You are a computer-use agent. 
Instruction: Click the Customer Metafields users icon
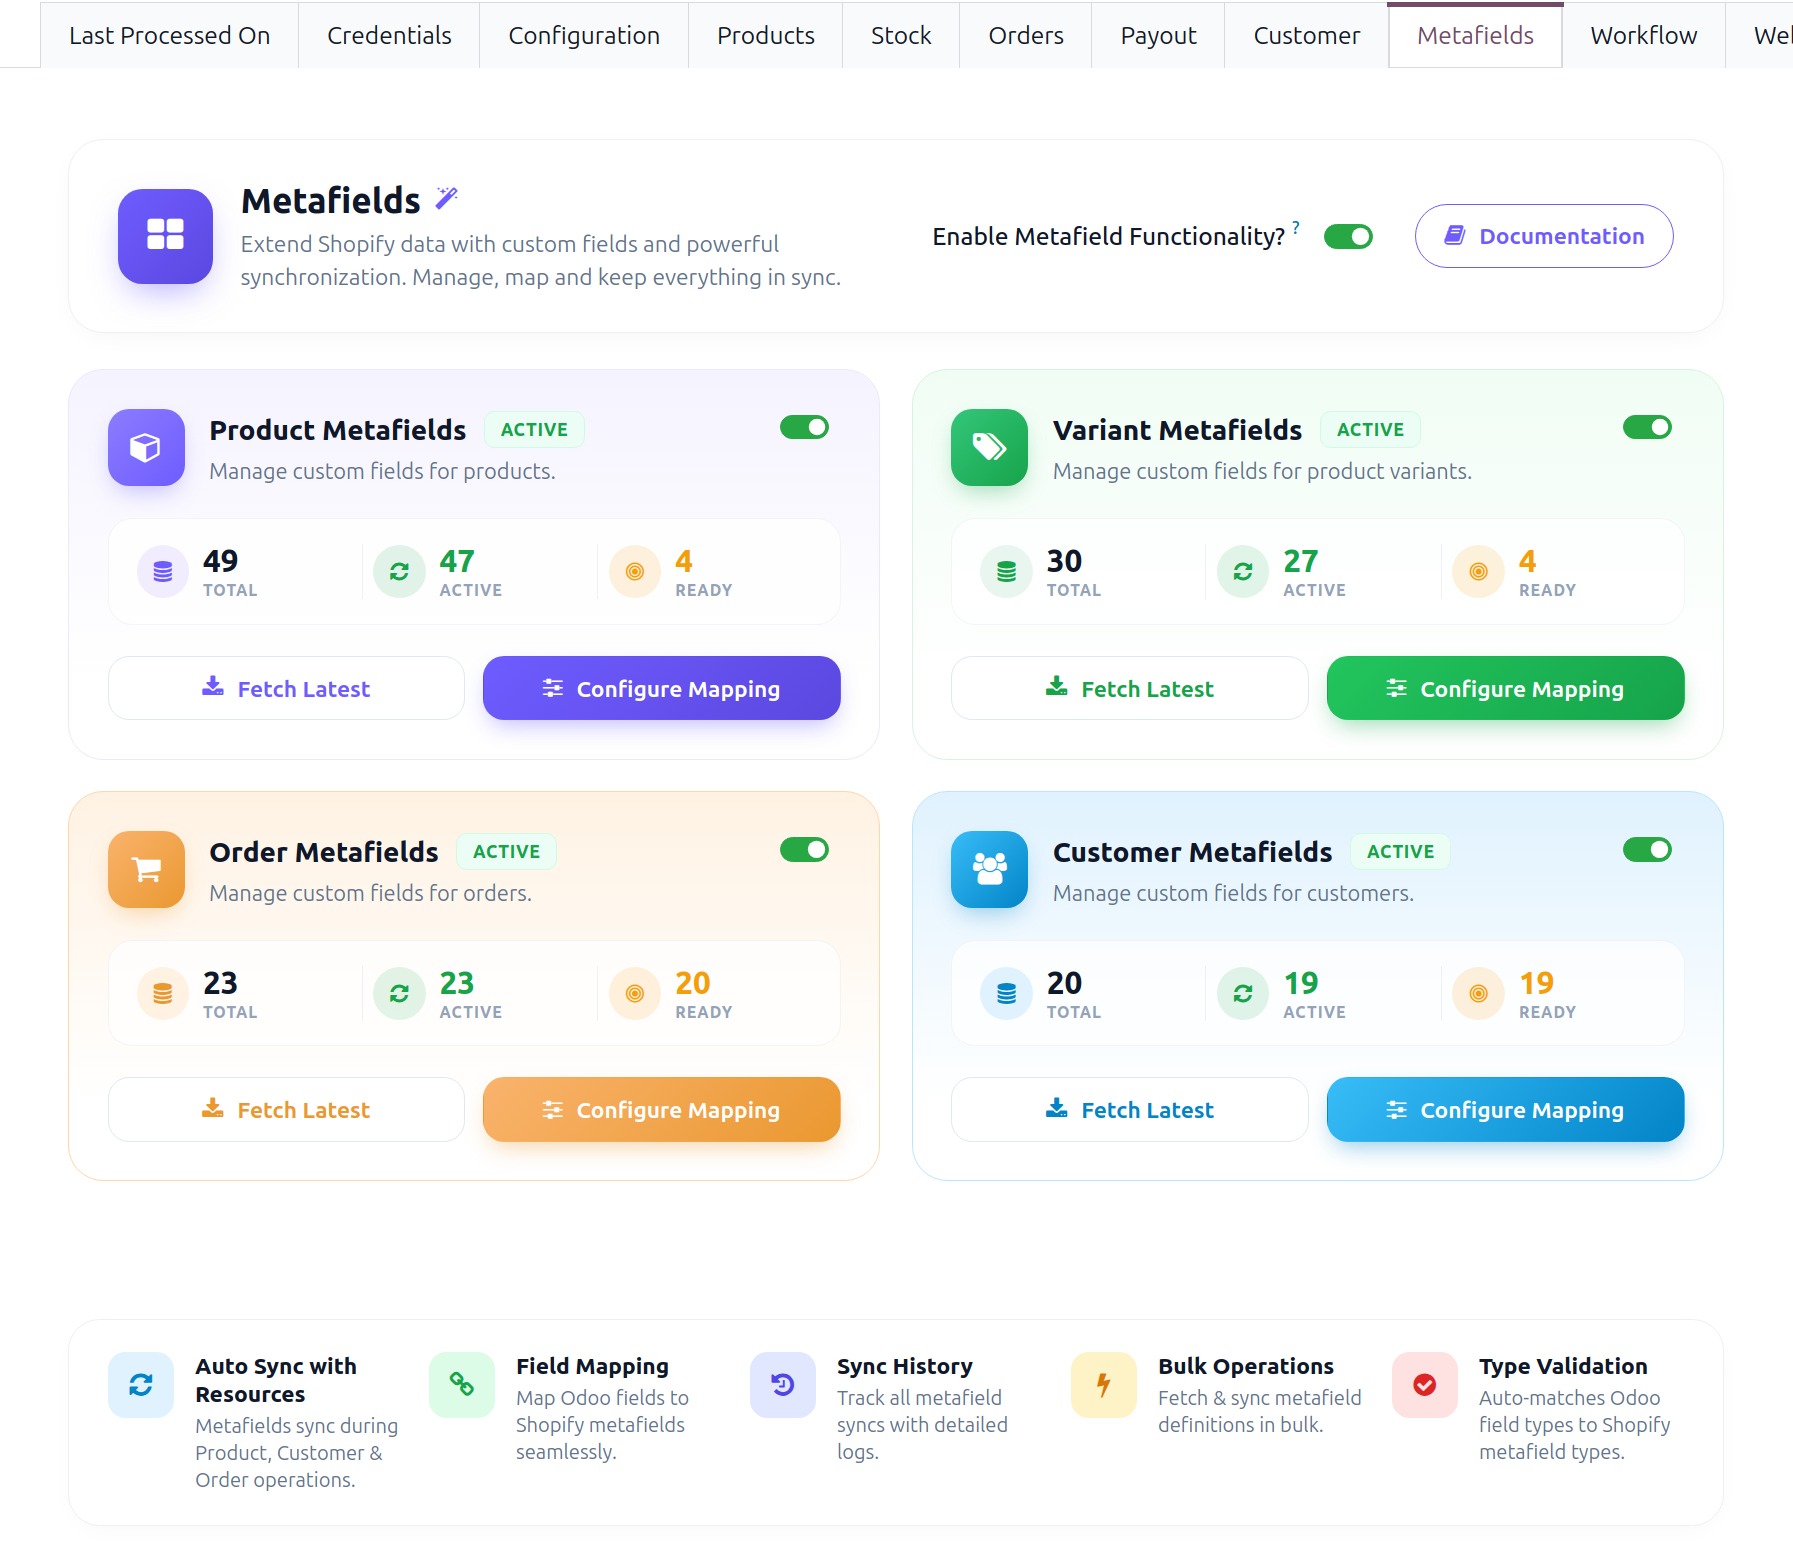point(989,869)
